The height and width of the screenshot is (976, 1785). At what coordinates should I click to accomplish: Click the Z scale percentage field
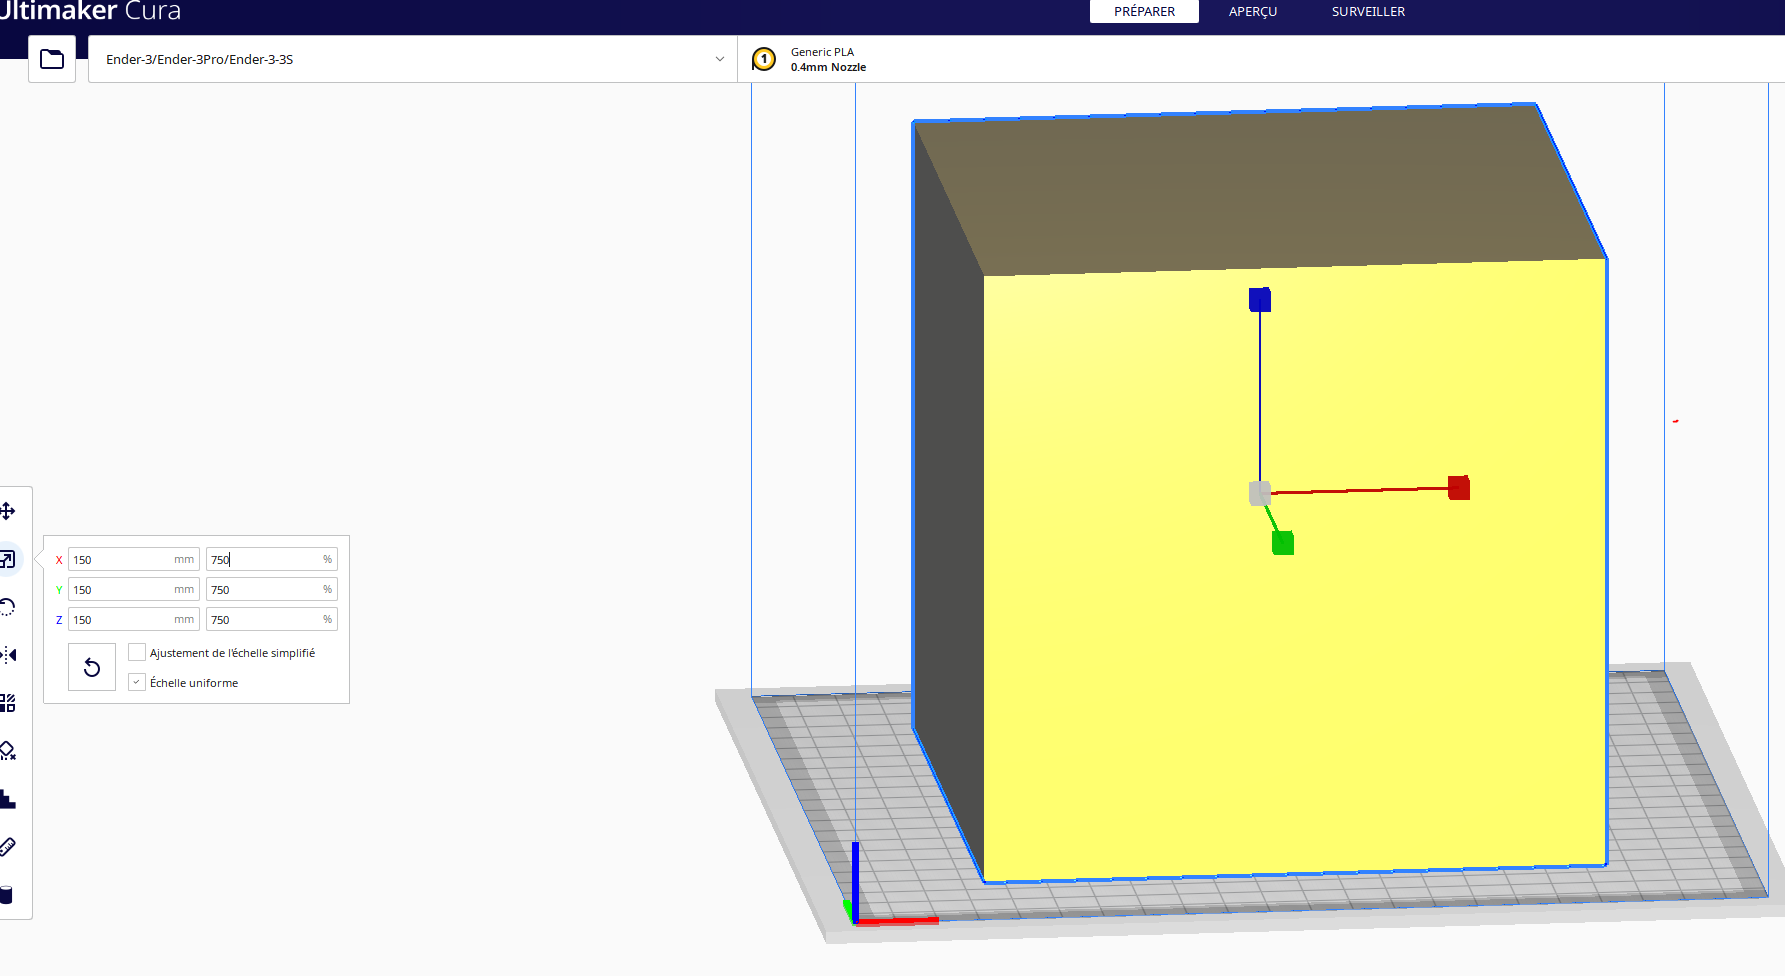pos(272,619)
